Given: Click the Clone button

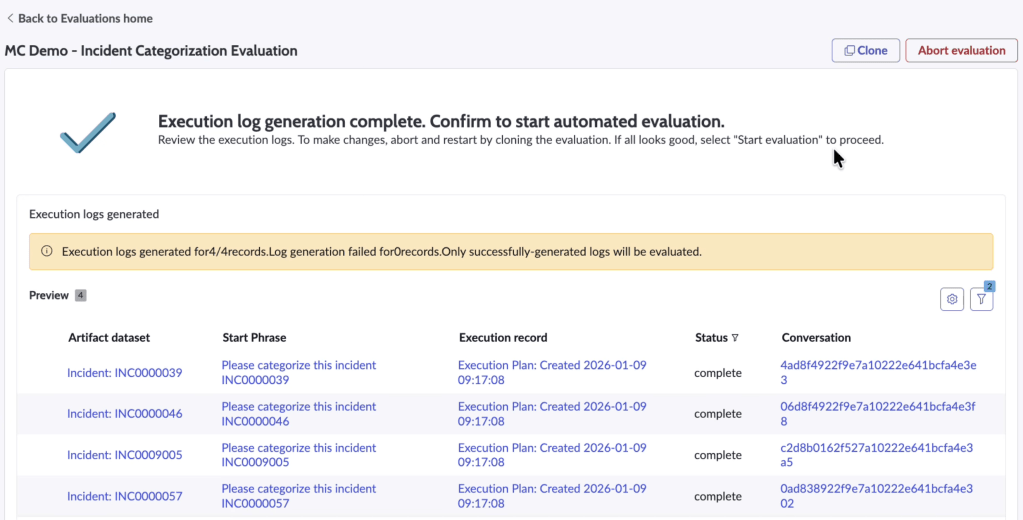Looking at the screenshot, I should tap(865, 50).
